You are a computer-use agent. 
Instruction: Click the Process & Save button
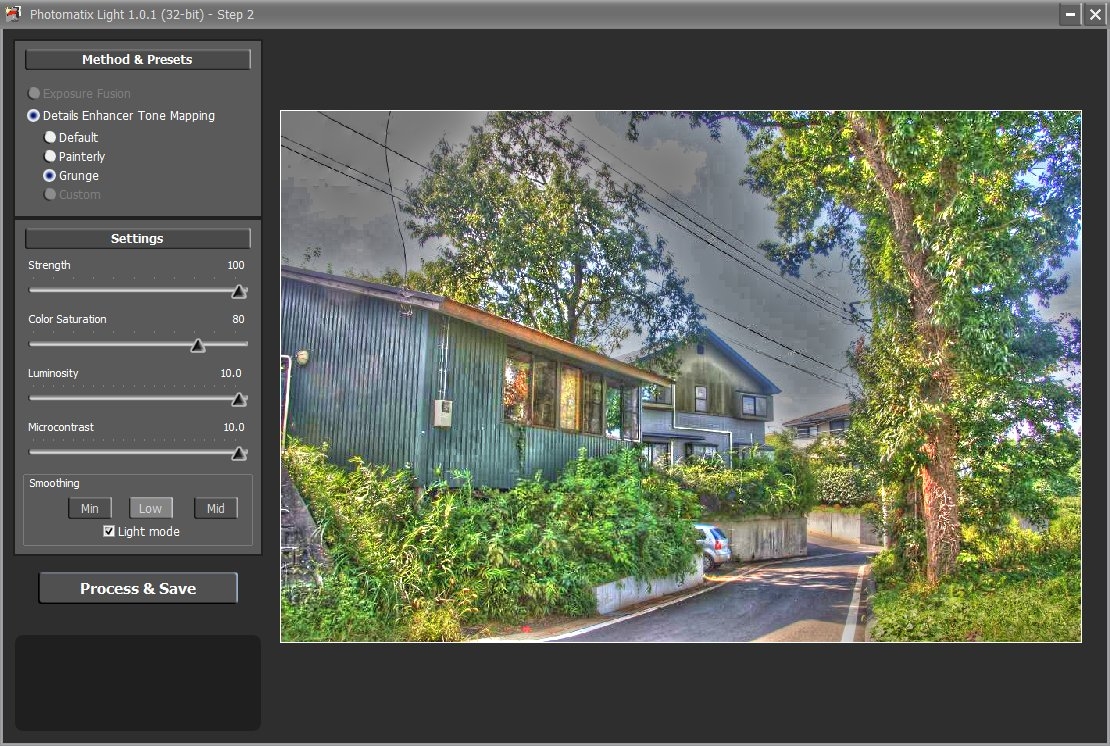point(138,588)
